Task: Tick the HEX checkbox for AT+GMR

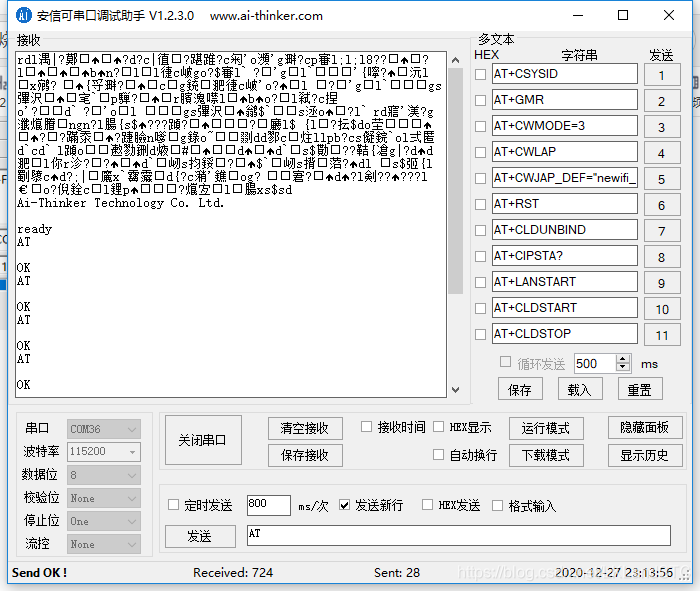Action: pos(480,100)
